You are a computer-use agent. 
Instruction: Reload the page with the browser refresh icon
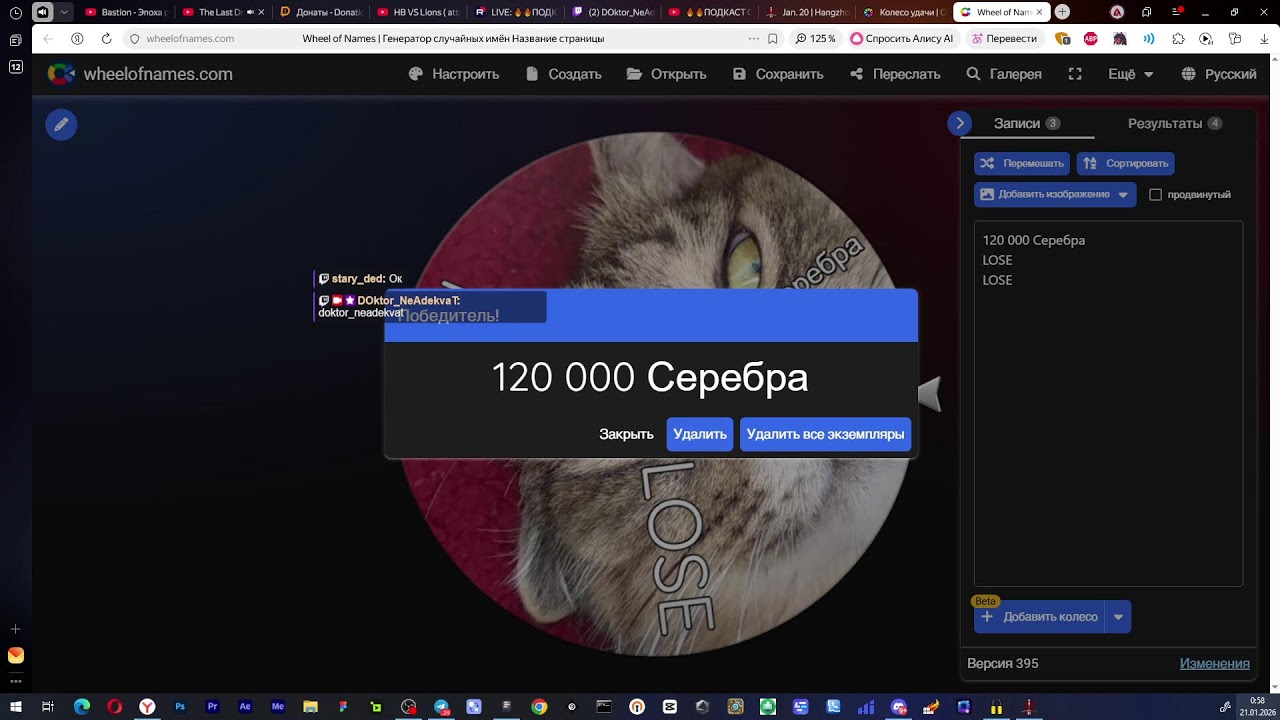pyautogui.click(x=106, y=38)
